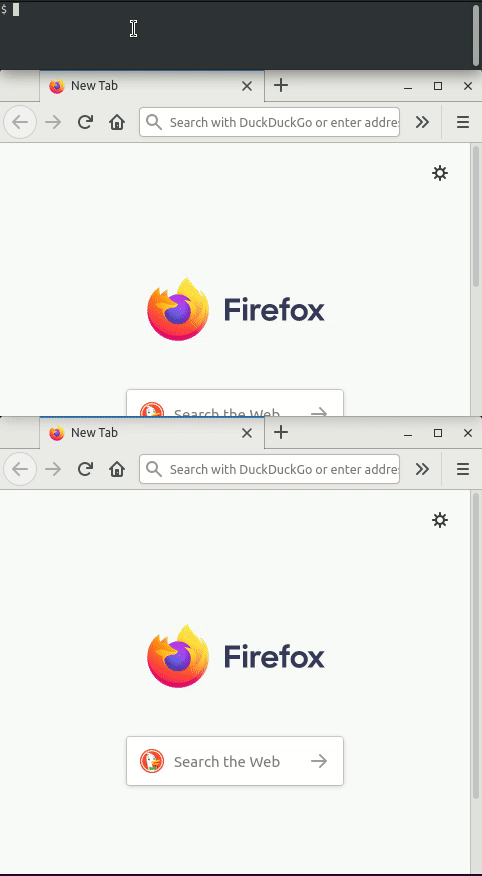Customize new tab via lower gear icon
Image resolution: width=482 pixels, height=876 pixels.
440,520
